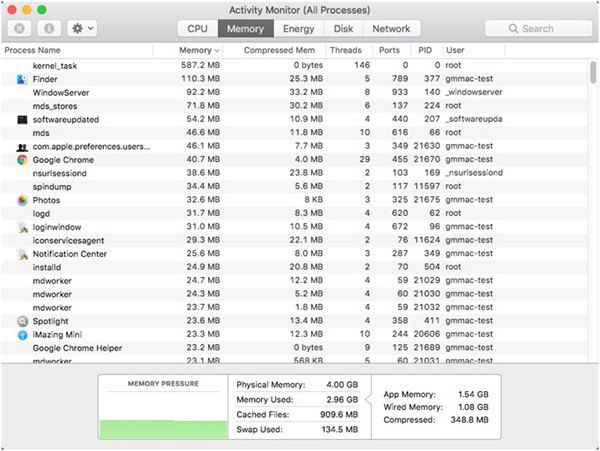Screen dimensions: 600x451
Task: Select the spindump process row
Action: tap(295, 187)
